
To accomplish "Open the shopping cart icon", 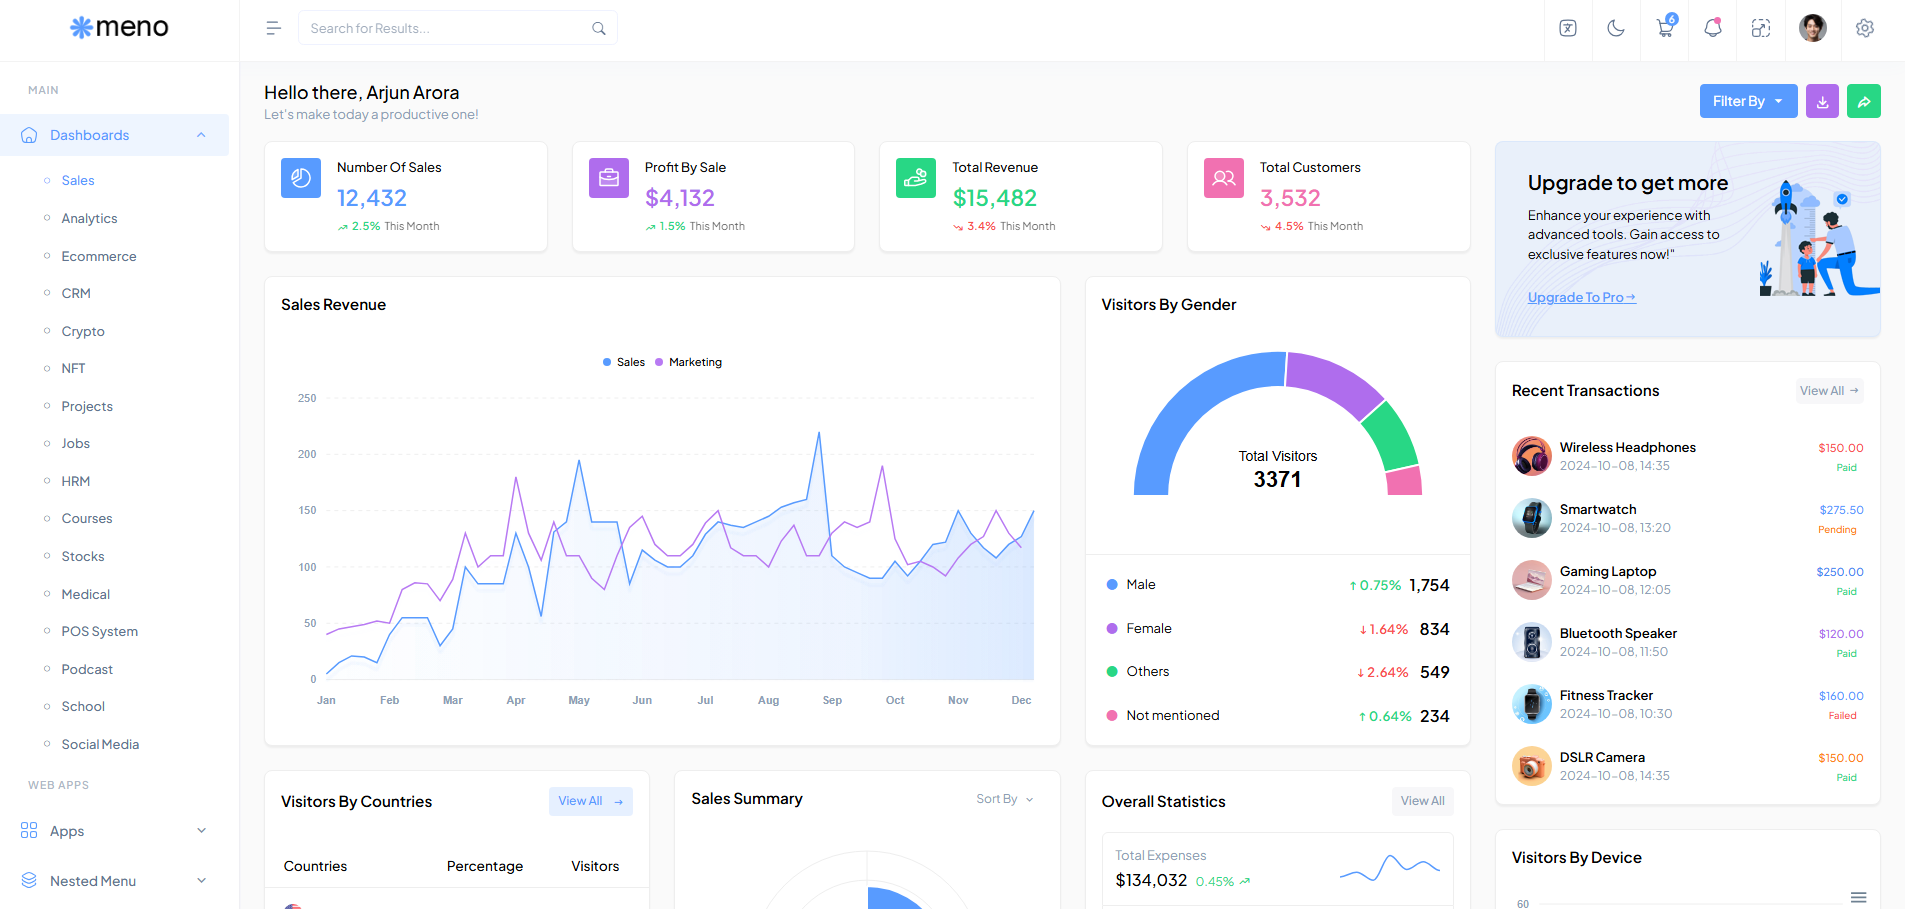I will coord(1665,28).
